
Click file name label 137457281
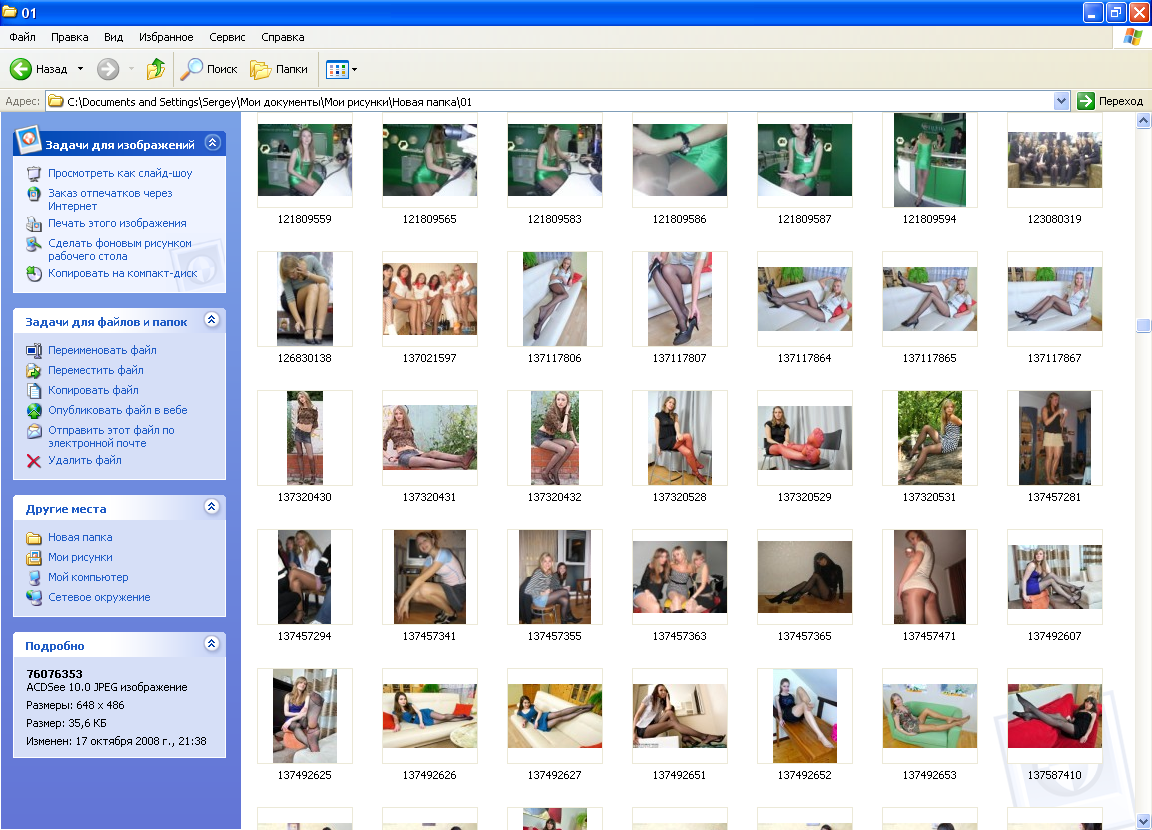tap(1054, 497)
